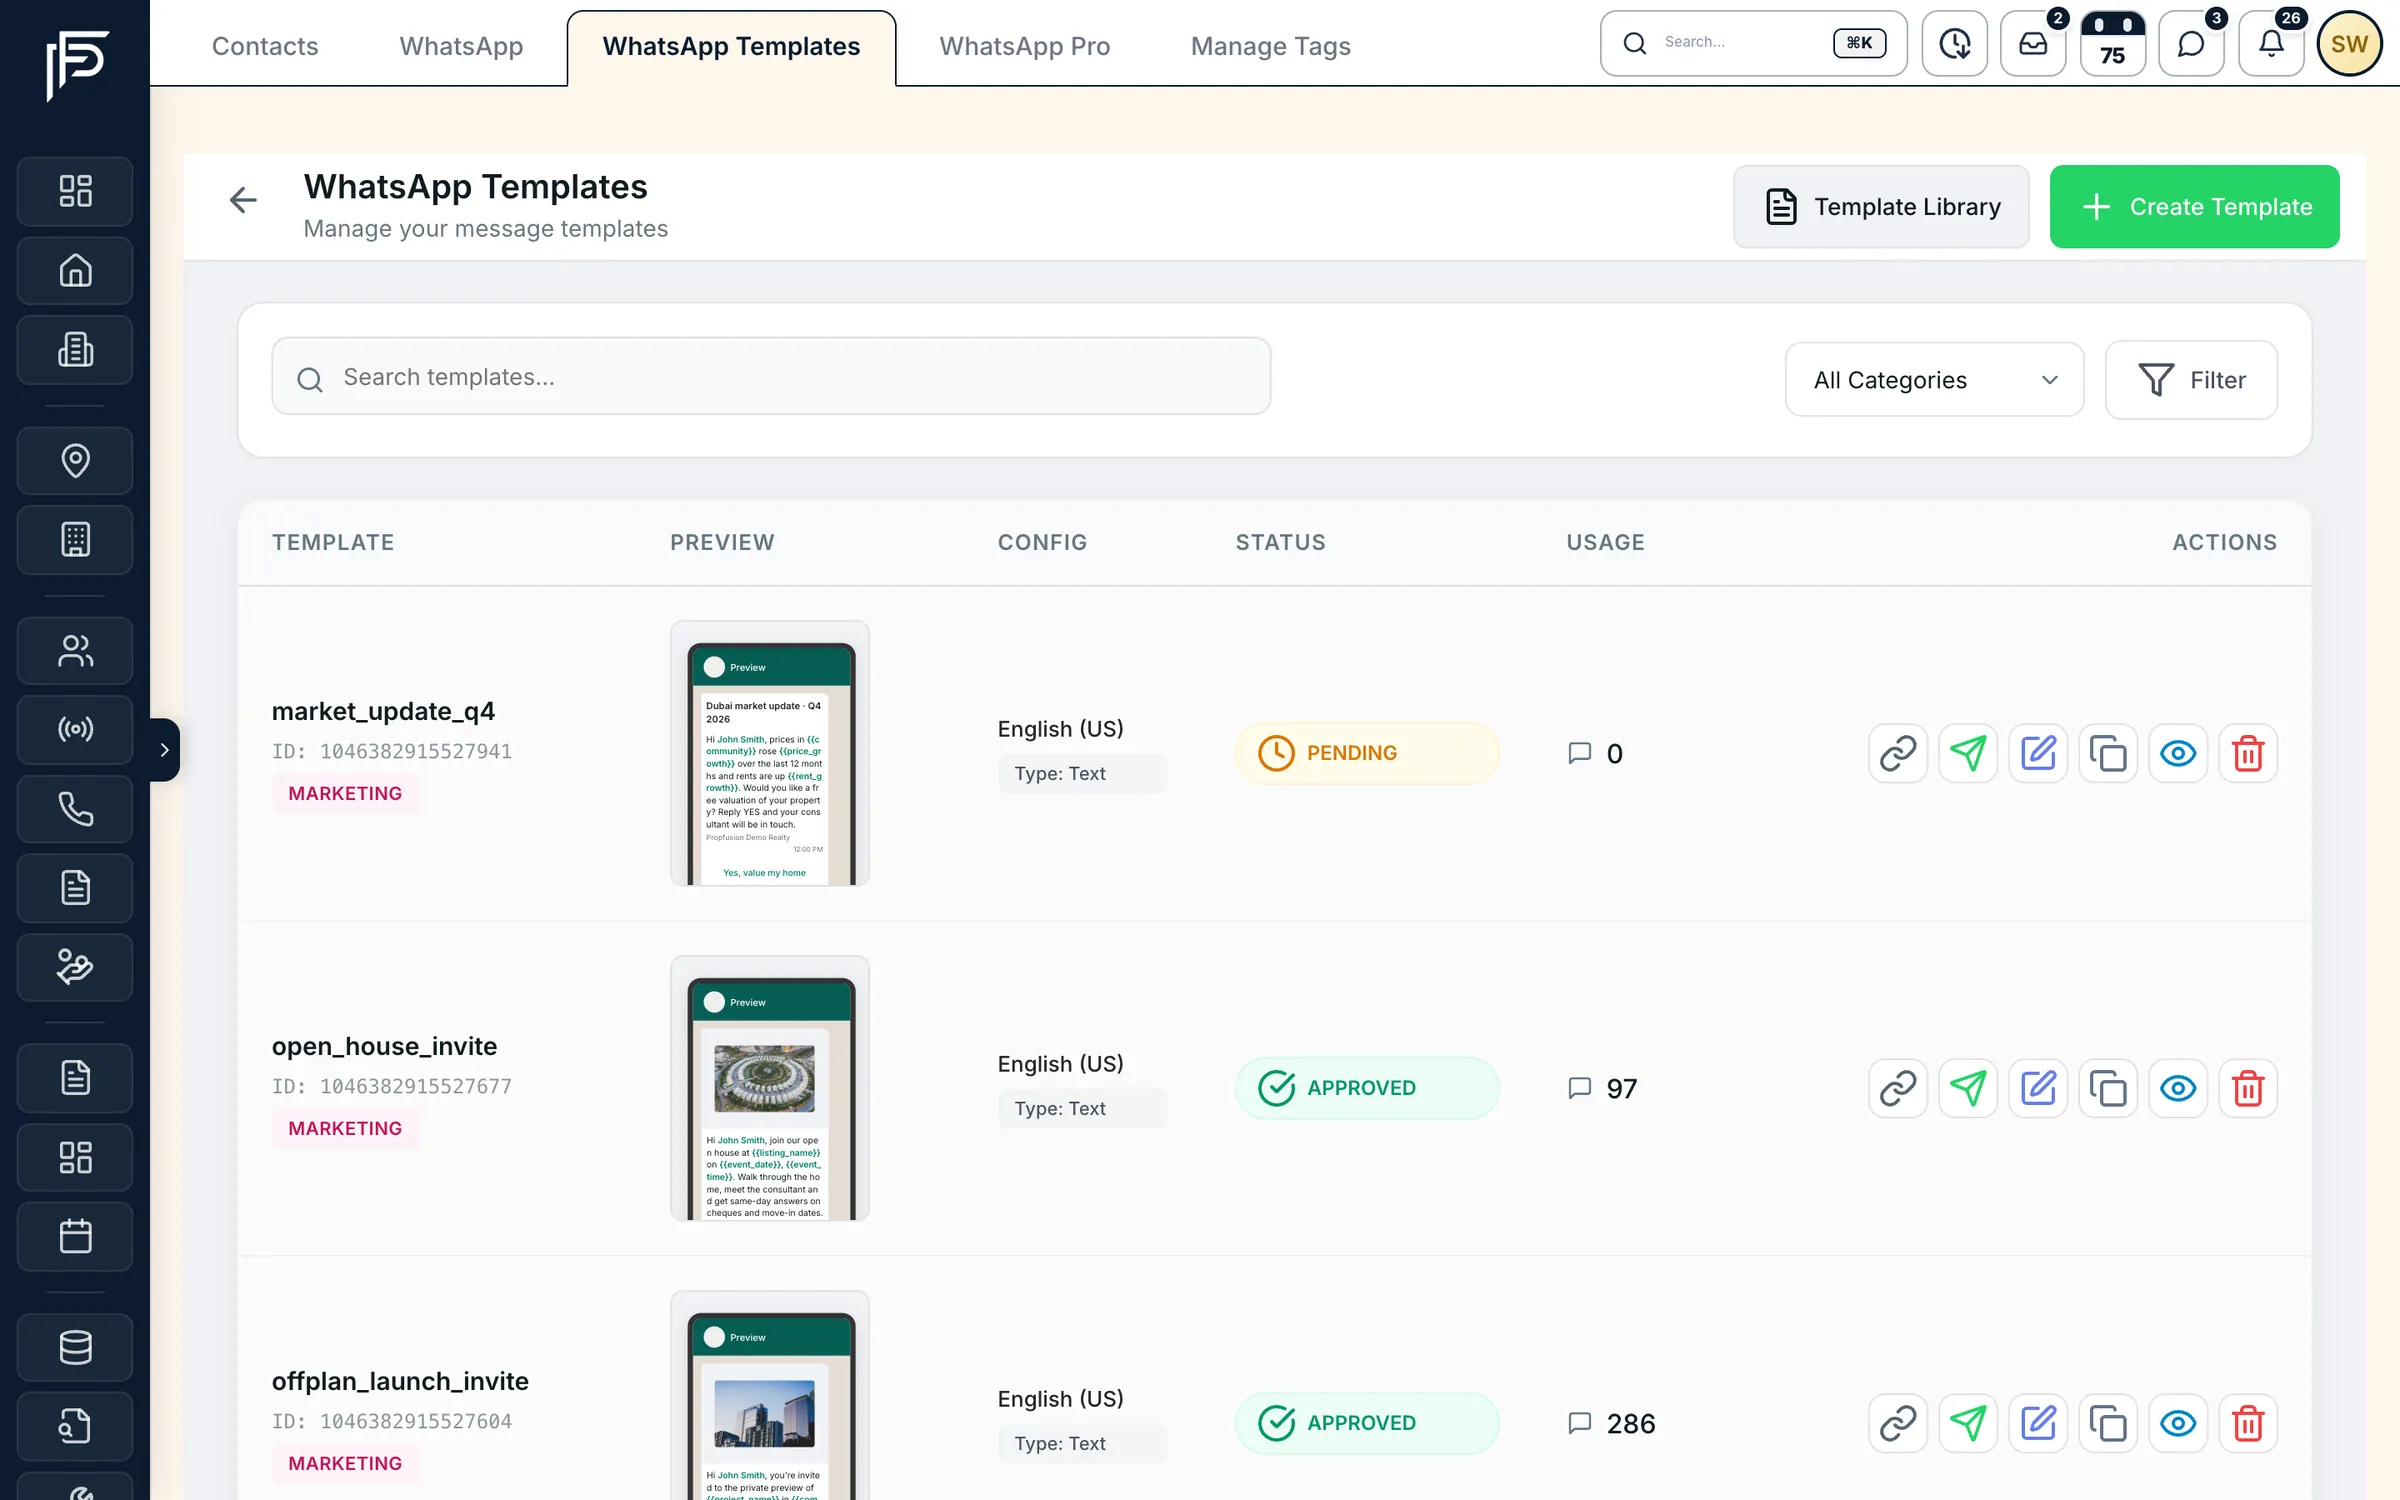This screenshot has width=2400, height=1500.
Task: Preview market_update_q4 with eye icon
Action: [2178, 753]
